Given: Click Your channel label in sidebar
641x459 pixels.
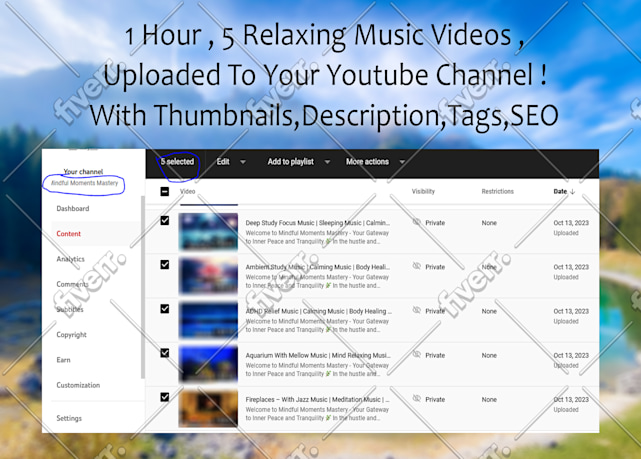Looking at the screenshot, I should pyautogui.click(x=83, y=172).
